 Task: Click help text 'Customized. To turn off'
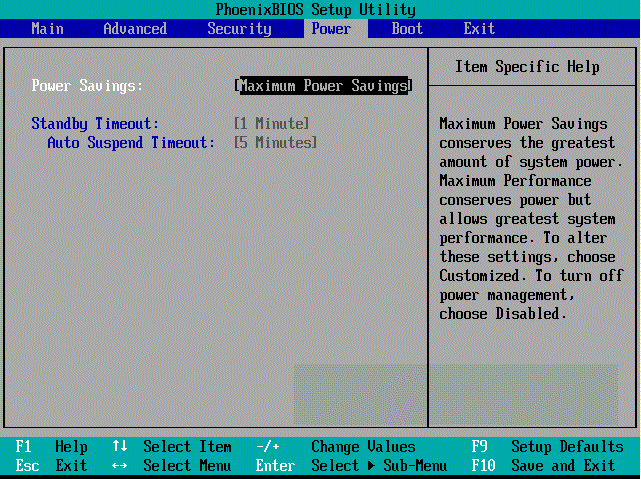click(531, 276)
